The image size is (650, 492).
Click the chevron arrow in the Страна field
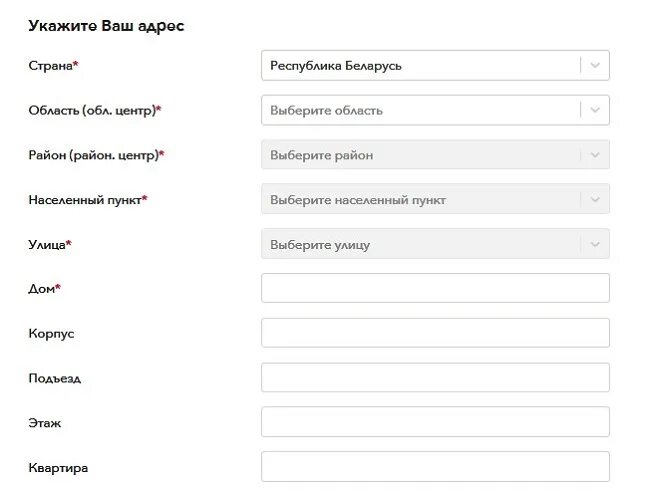(595, 65)
